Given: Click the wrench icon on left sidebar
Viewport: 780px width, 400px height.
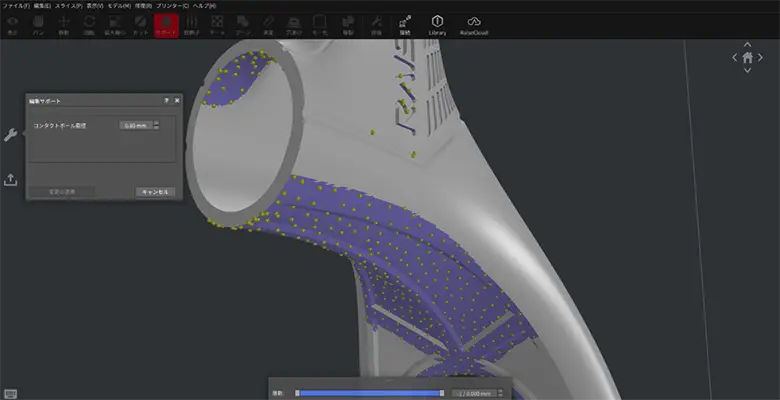Looking at the screenshot, I should click(11, 135).
